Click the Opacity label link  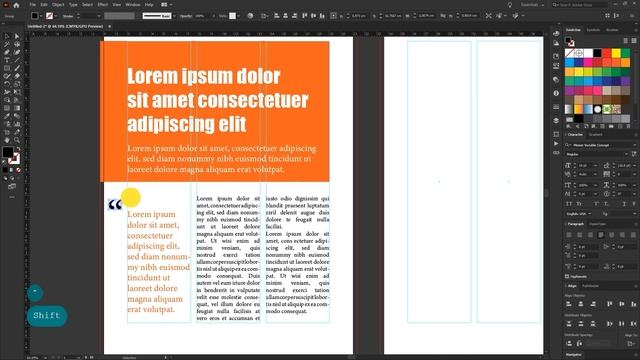click(186, 16)
